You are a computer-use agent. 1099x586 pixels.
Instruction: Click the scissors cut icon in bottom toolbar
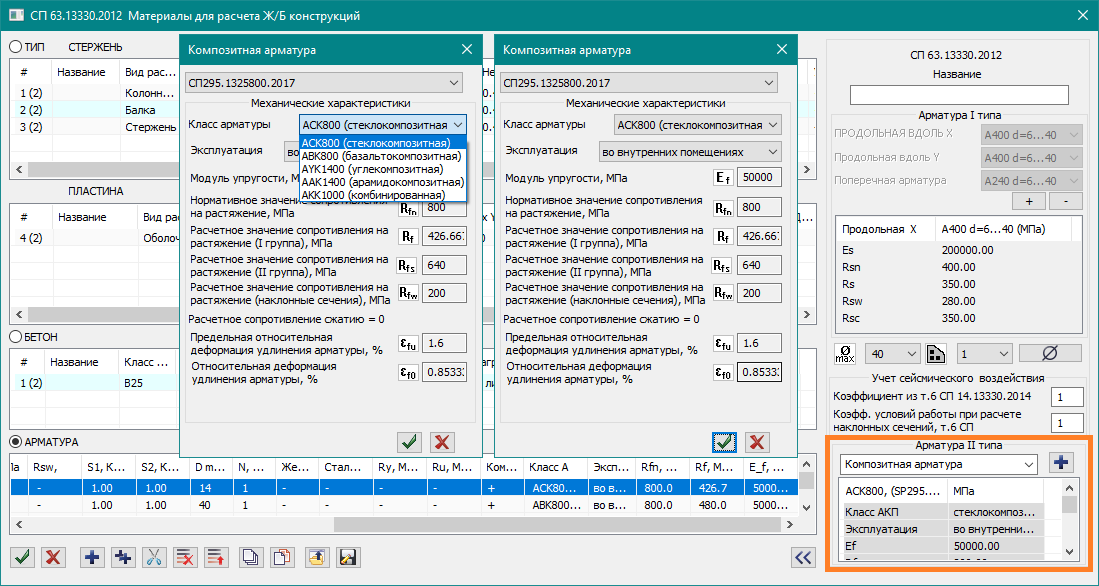(x=154, y=557)
